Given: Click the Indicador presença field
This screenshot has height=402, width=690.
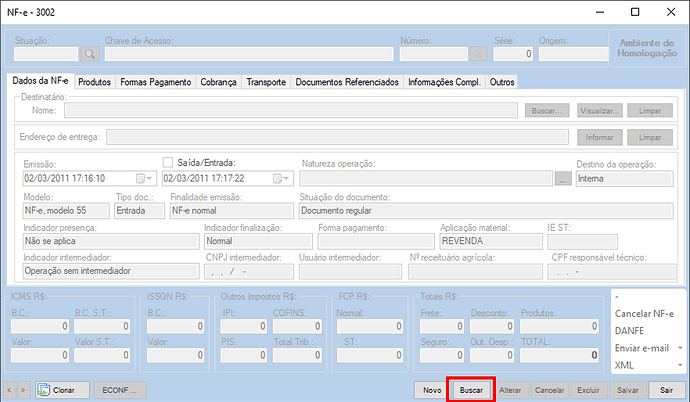Looking at the screenshot, I should click(111, 241).
